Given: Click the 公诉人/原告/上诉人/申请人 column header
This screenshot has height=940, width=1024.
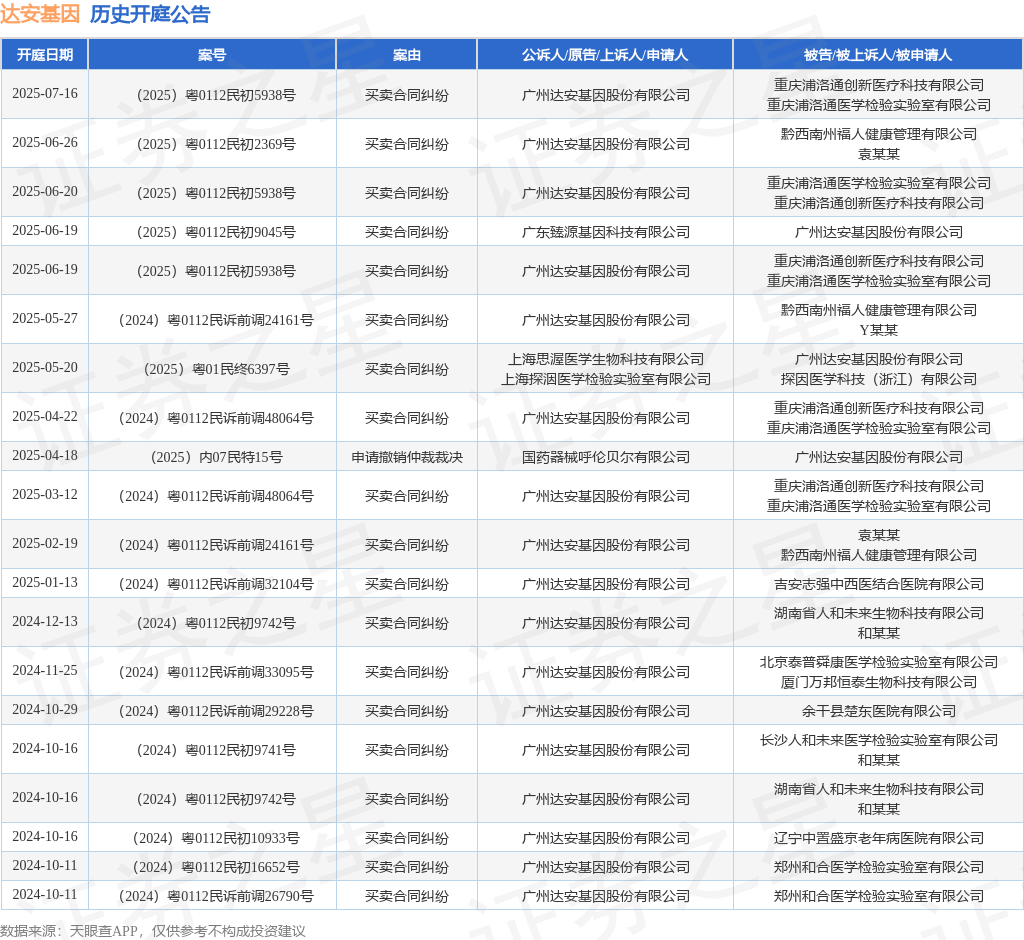Looking at the screenshot, I should tap(605, 55).
